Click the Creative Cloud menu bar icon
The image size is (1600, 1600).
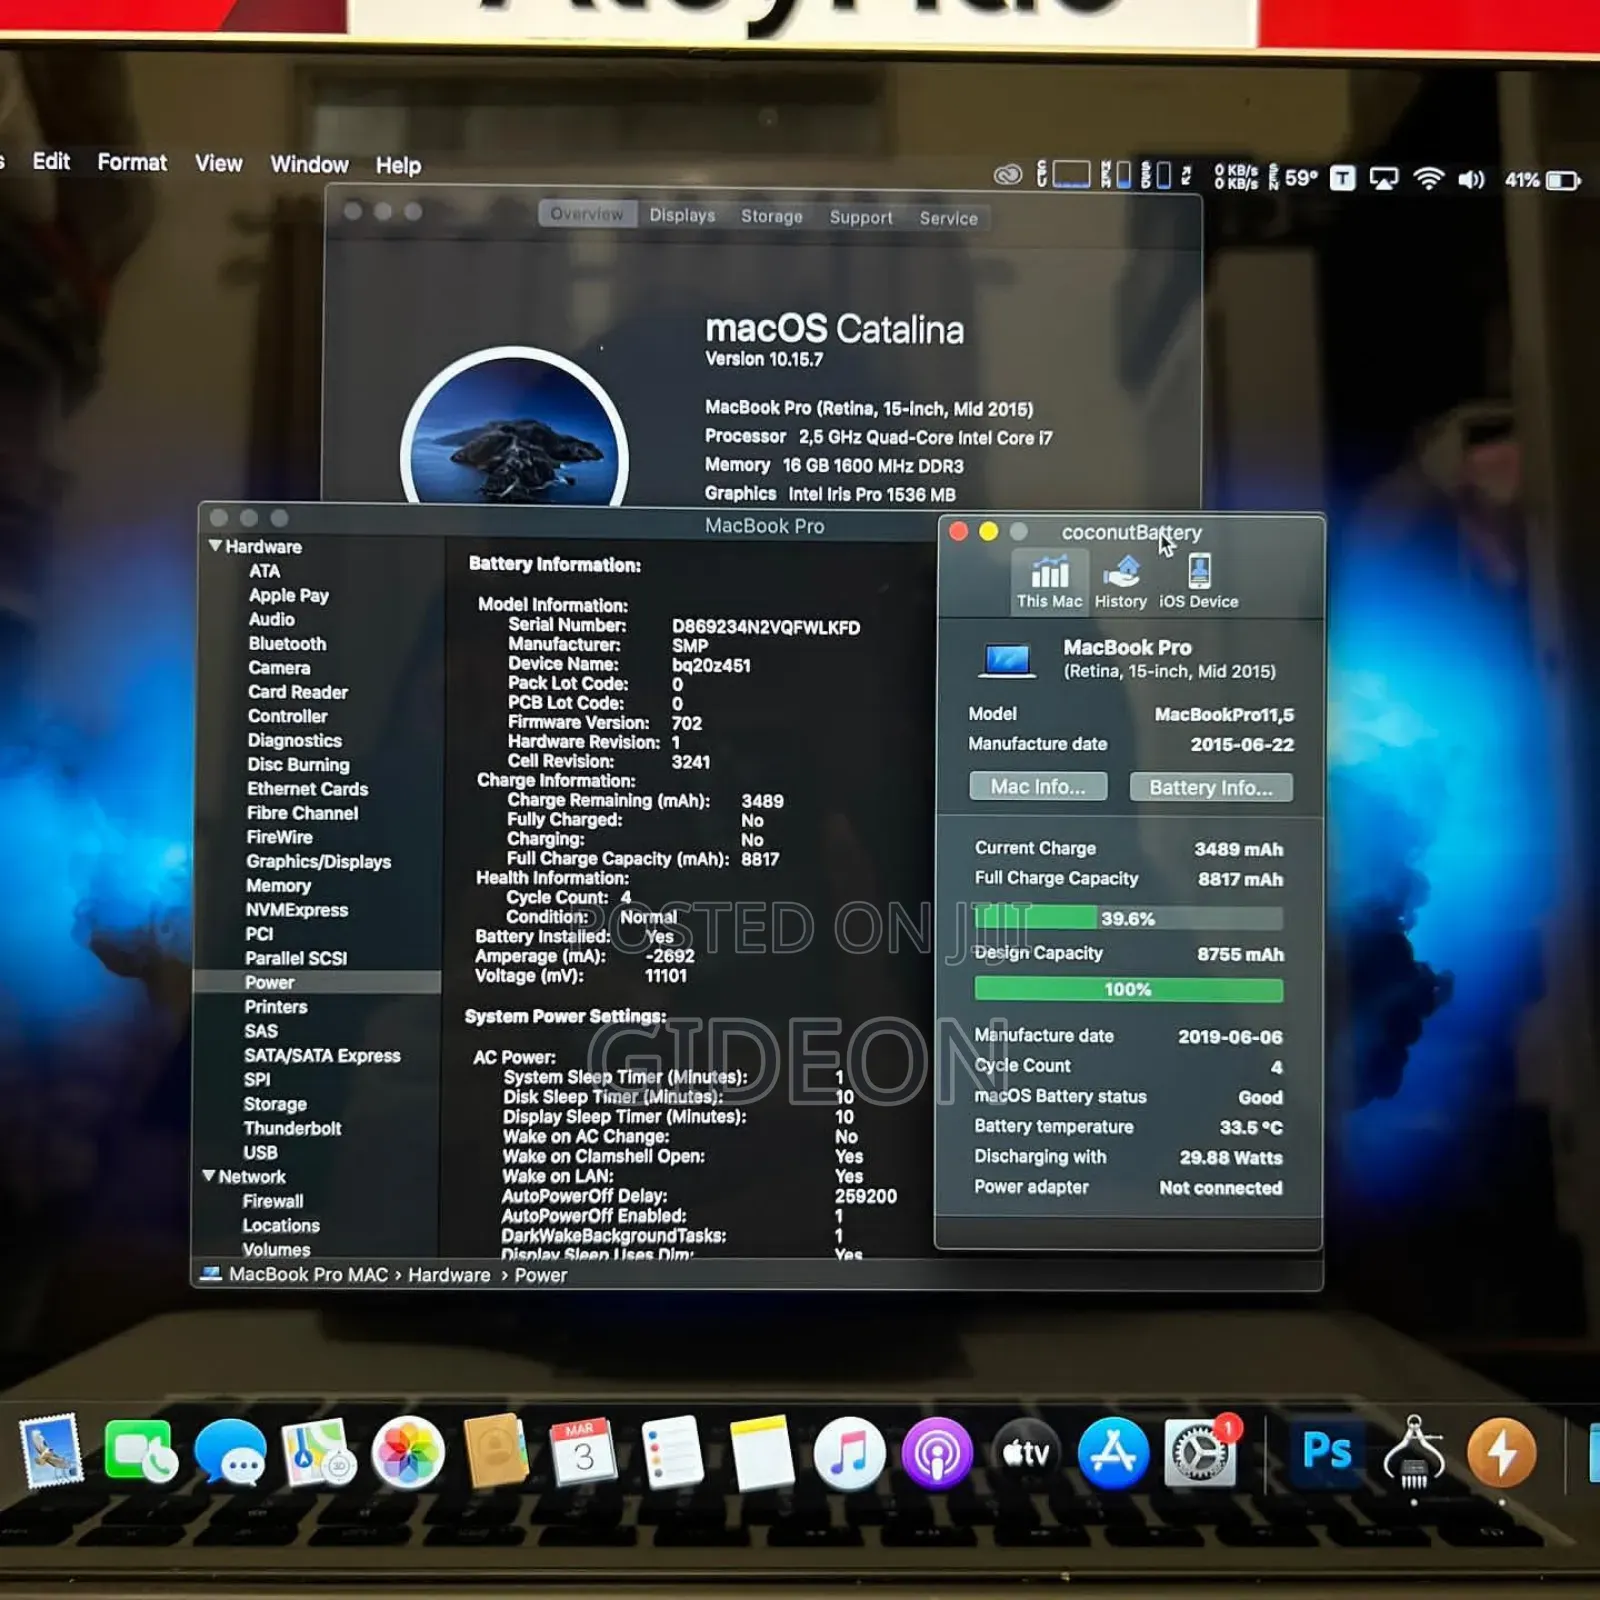[x=1007, y=176]
